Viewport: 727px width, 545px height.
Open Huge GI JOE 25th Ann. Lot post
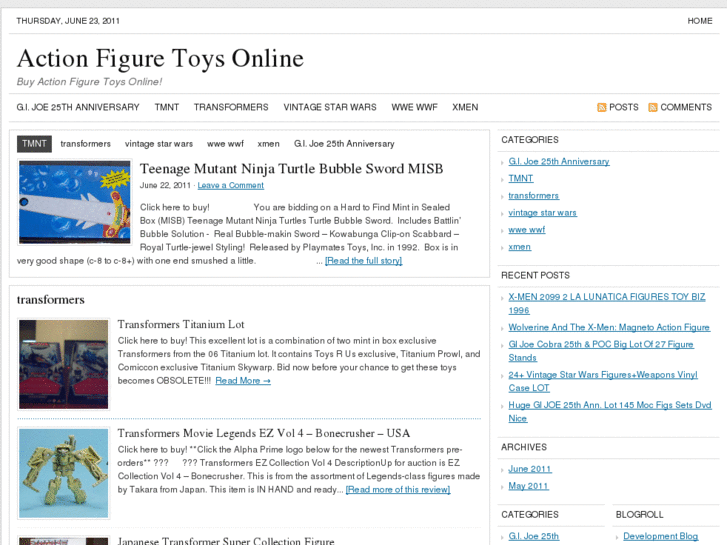(610, 412)
